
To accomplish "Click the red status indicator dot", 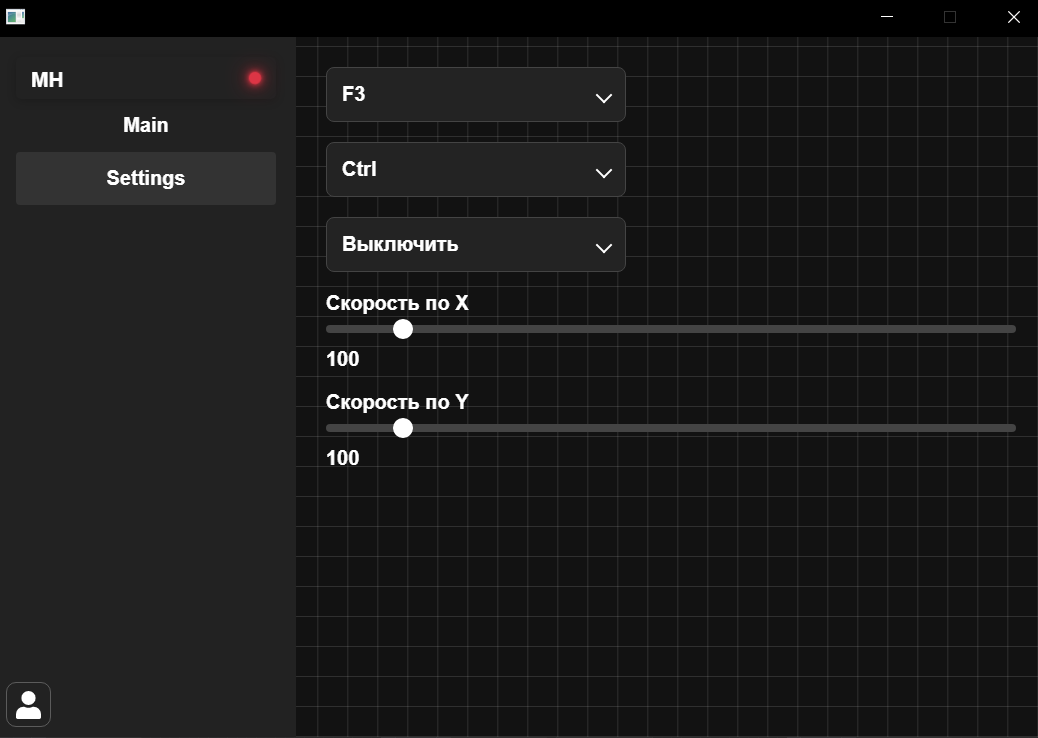I will click(x=255, y=78).
